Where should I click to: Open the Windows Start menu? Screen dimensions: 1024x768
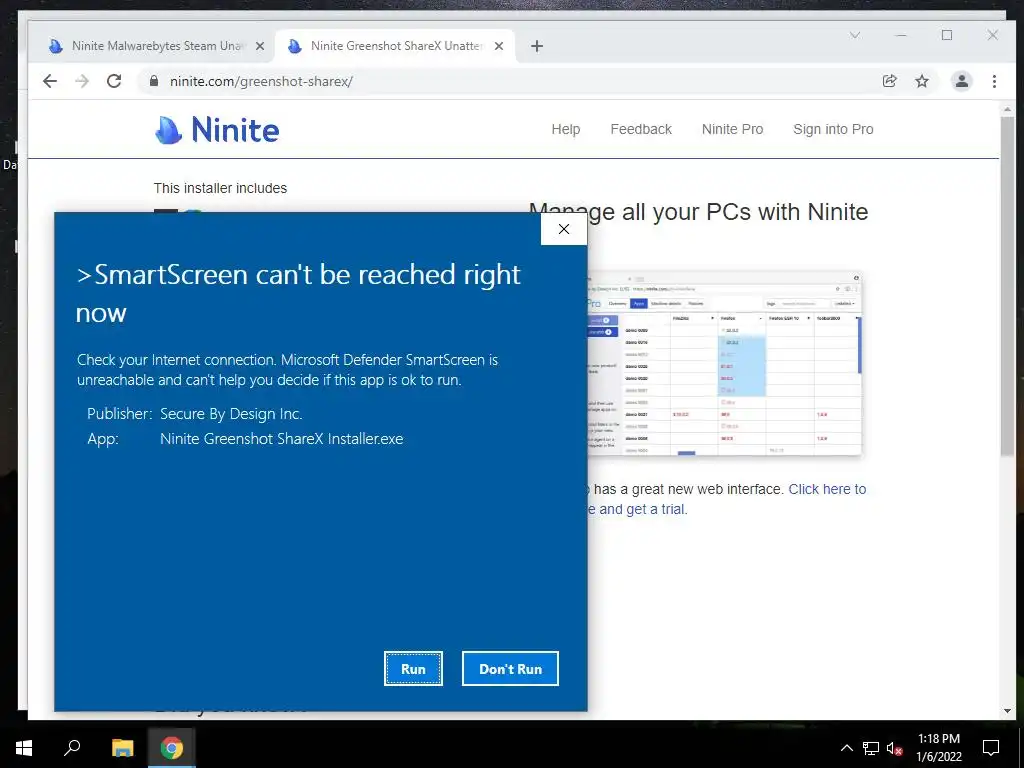click(24, 748)
